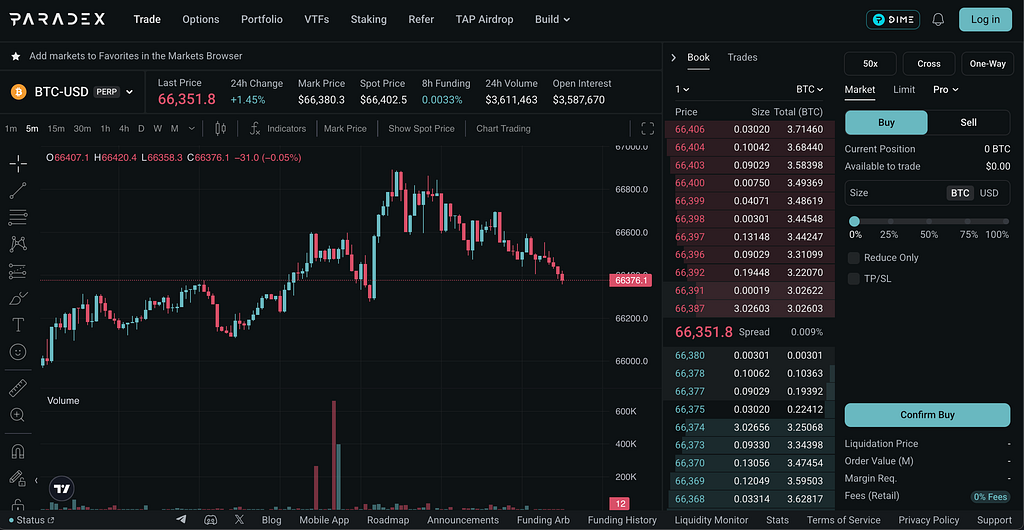This screenshot has height=530, width=1024.
Task: Switch order side to Sell
Action: [x=968, y=123]
